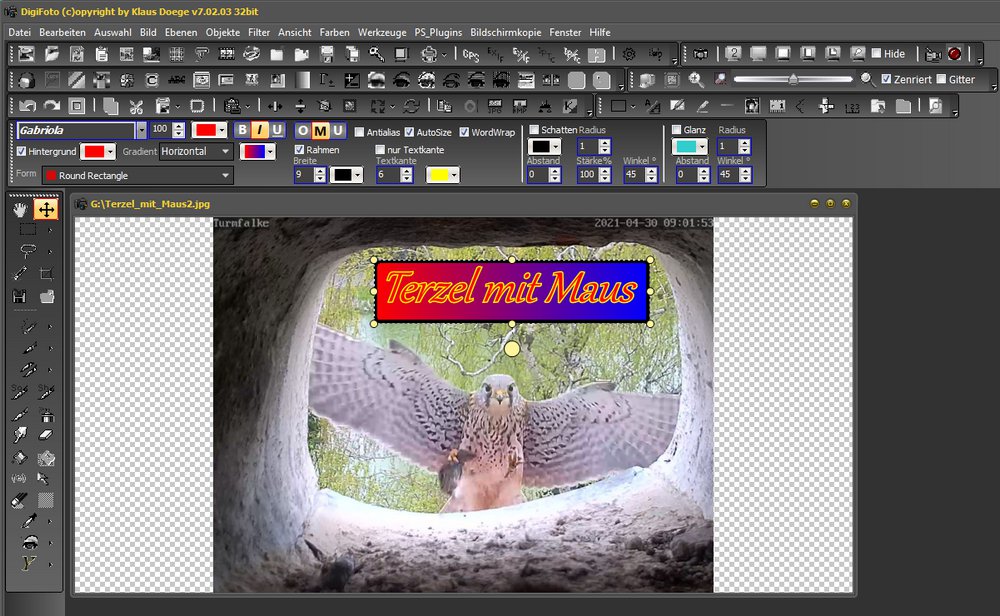Click the Undo arrow icon
1000x616 pixels.
click(x=27, y=106)
